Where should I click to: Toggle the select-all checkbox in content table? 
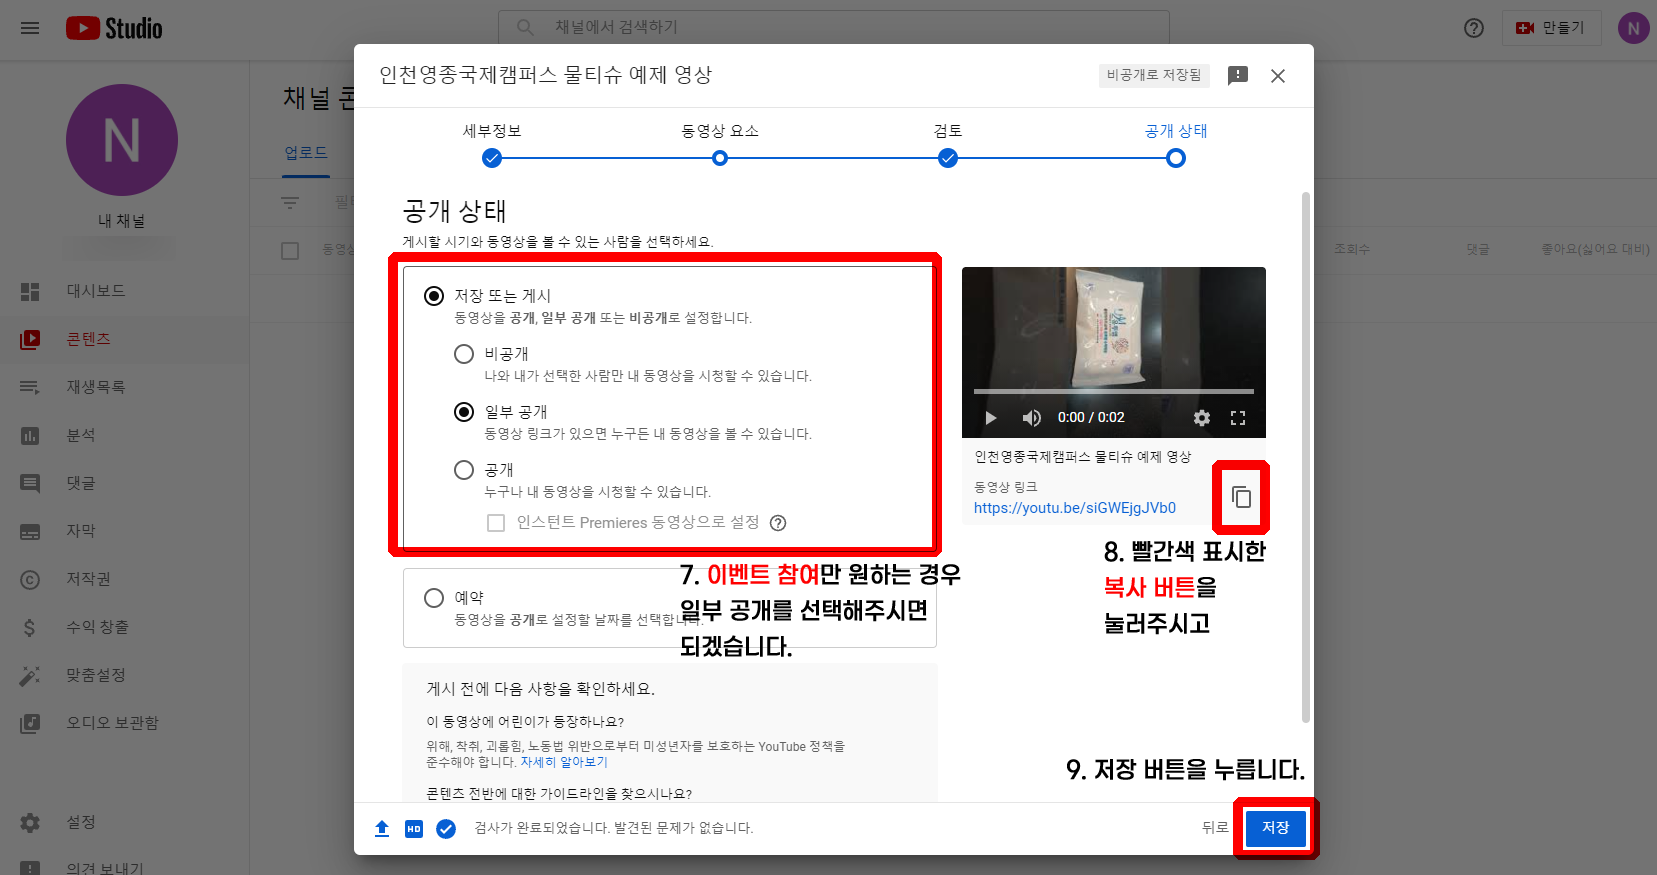290,250
